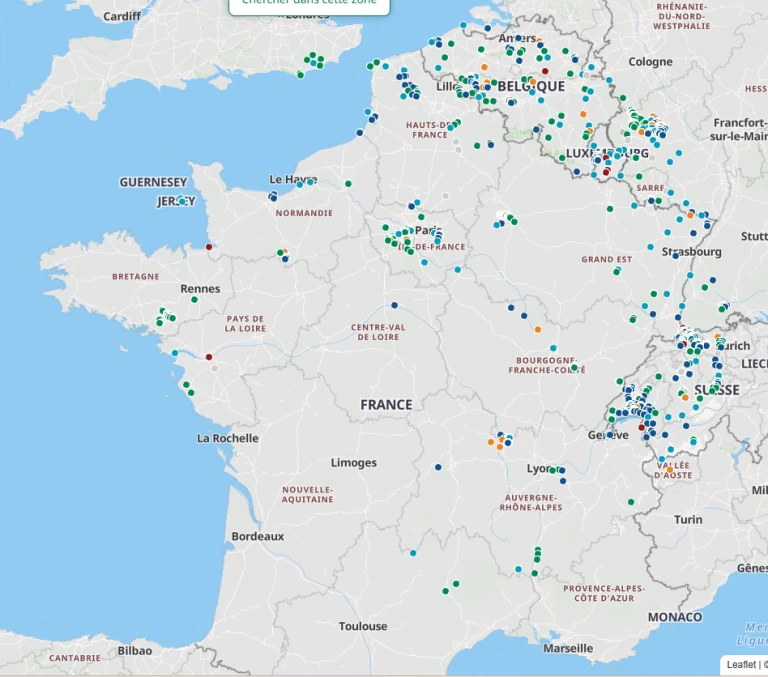Click the FRANCE country label
The height and width of the screenshot is (677, 768).
click(x=386, y=405)
